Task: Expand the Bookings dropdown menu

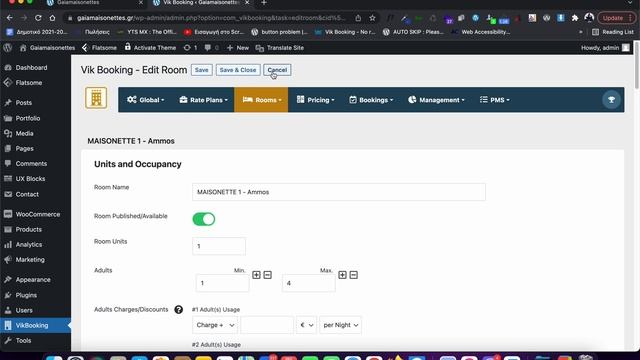Action: click(371, 100)
